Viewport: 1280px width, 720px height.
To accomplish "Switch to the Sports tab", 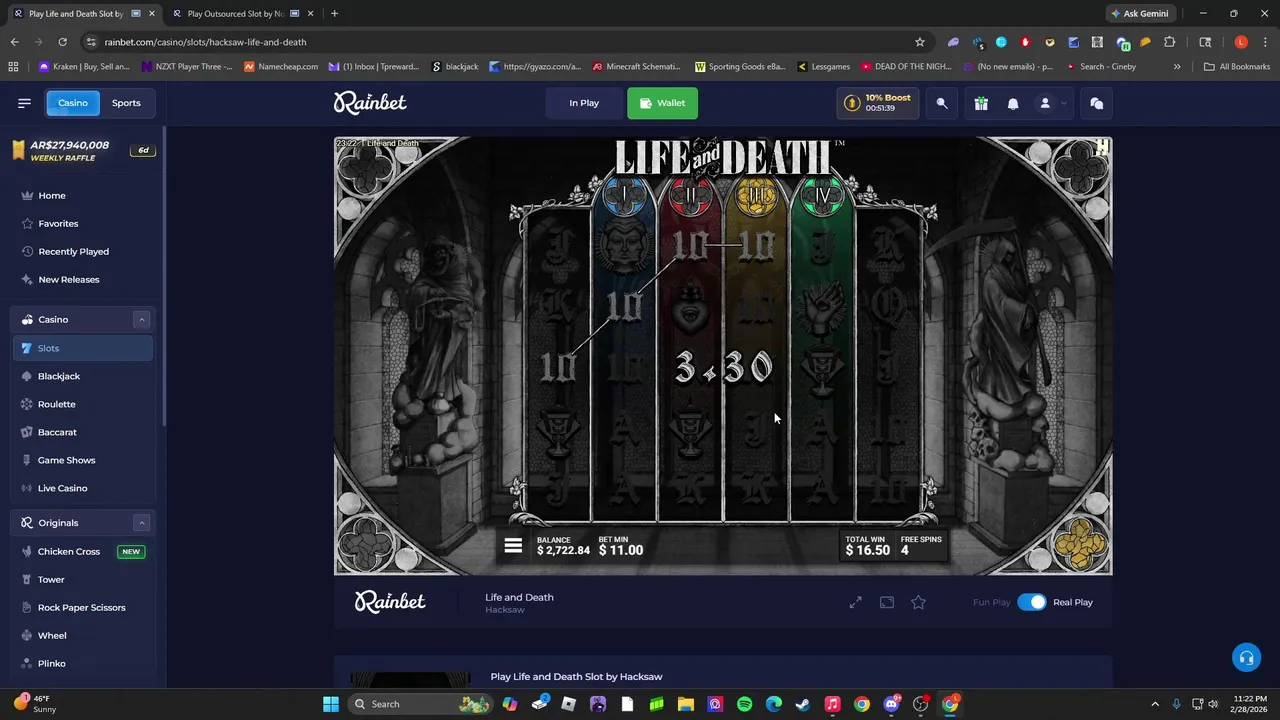I will 126,103.
